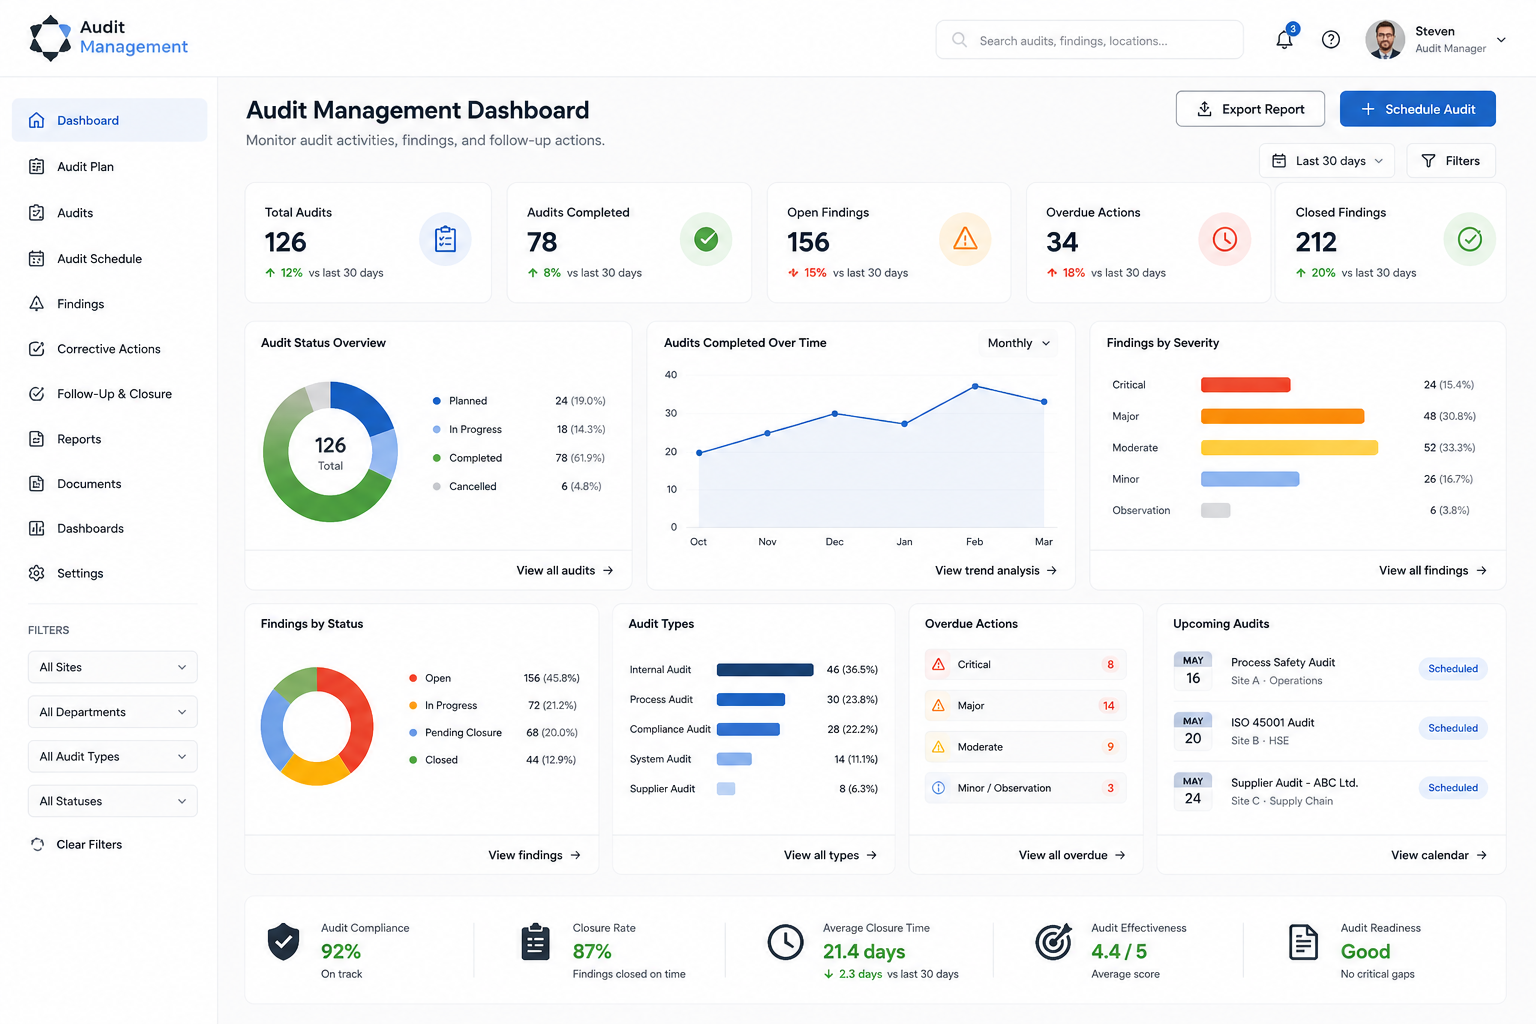
Task: Click the Audit Effectiveness target icon
Action: (1053, 942)
